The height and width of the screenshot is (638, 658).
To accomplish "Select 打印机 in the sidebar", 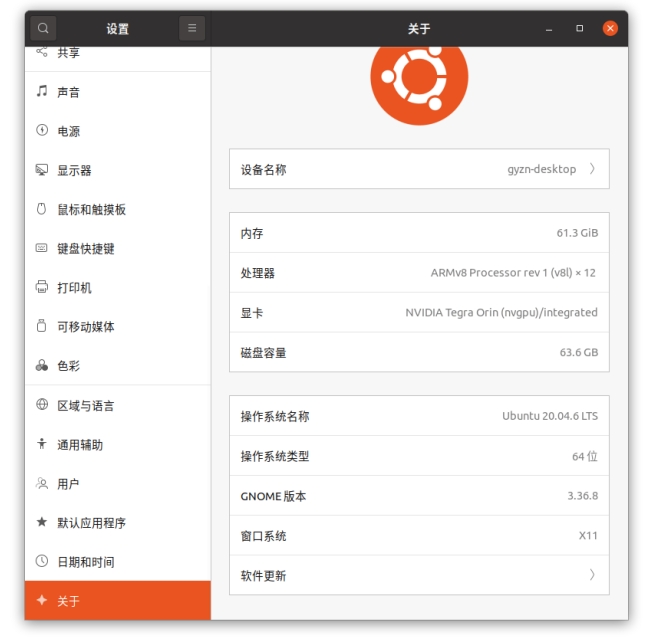I will [x=118, y=288].
